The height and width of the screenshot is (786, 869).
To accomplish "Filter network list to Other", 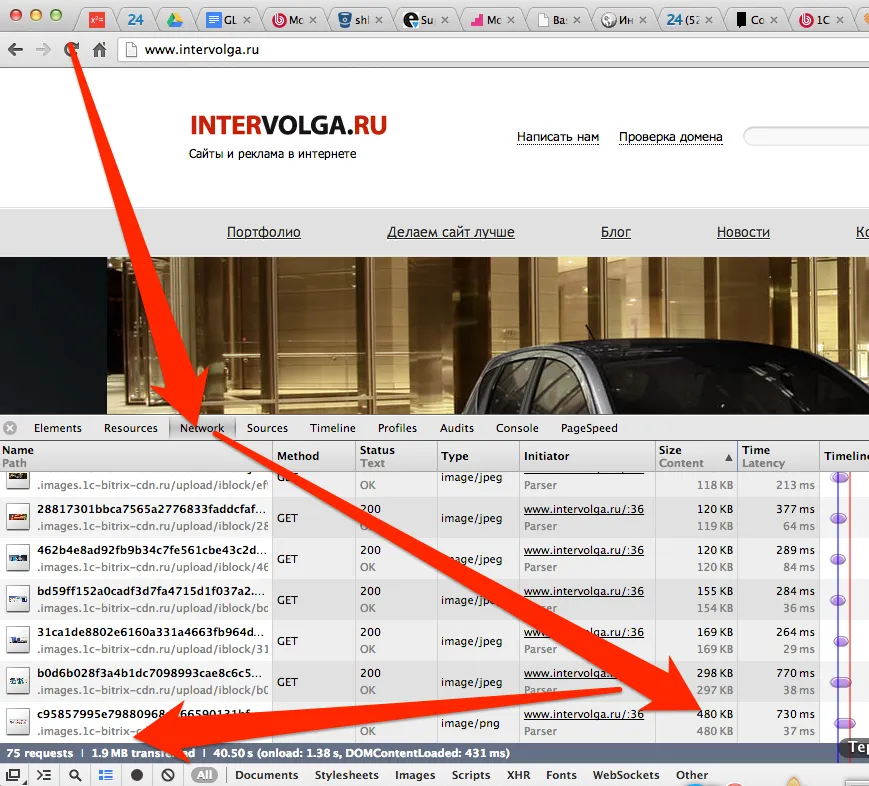I will (692, 775).
